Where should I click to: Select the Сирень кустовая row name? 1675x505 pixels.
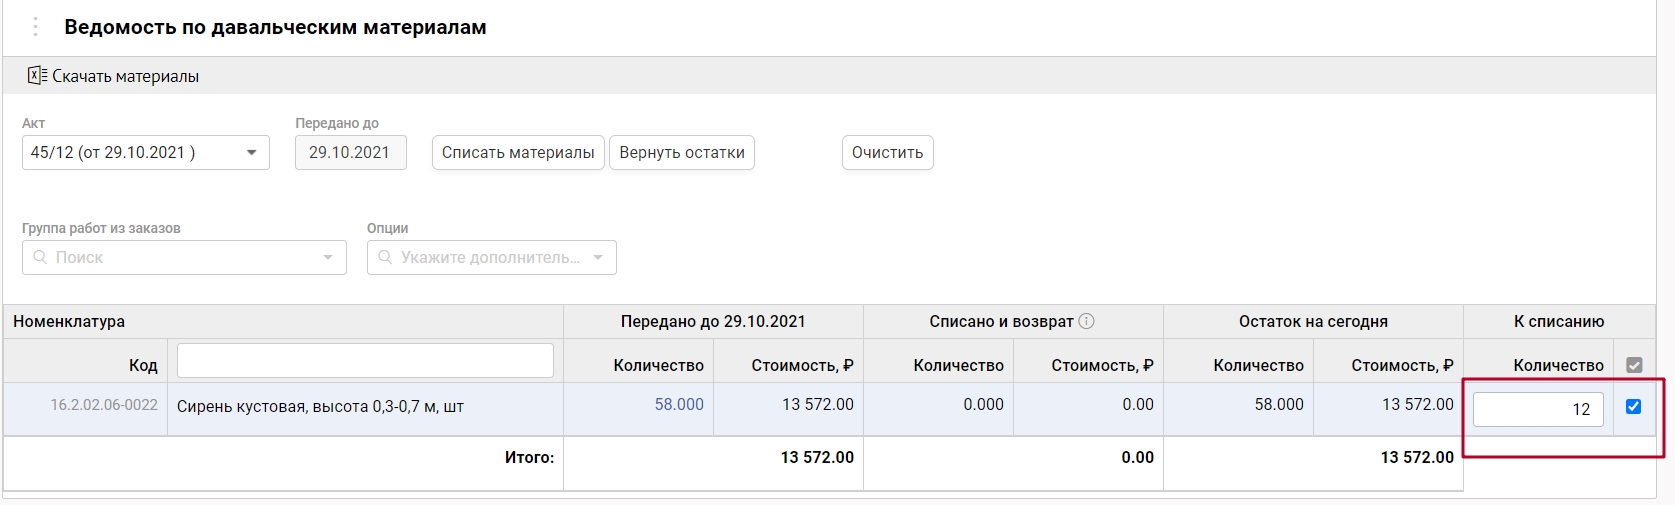[320, 407]
